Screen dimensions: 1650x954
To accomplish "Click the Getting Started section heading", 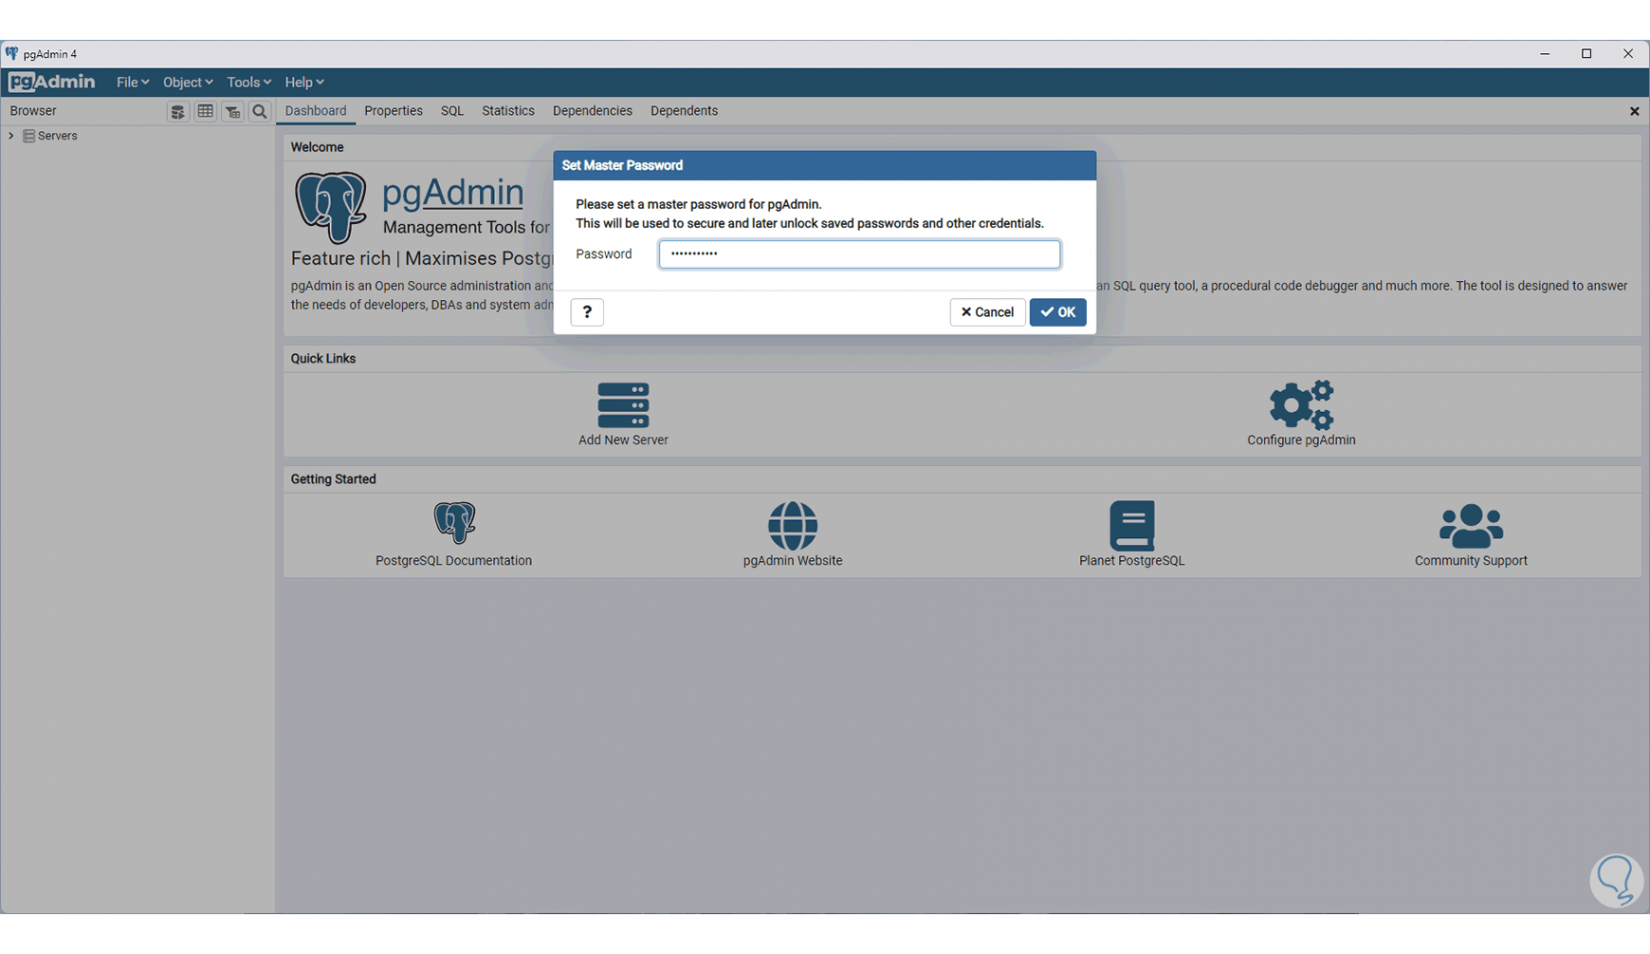I will point(333,479).
